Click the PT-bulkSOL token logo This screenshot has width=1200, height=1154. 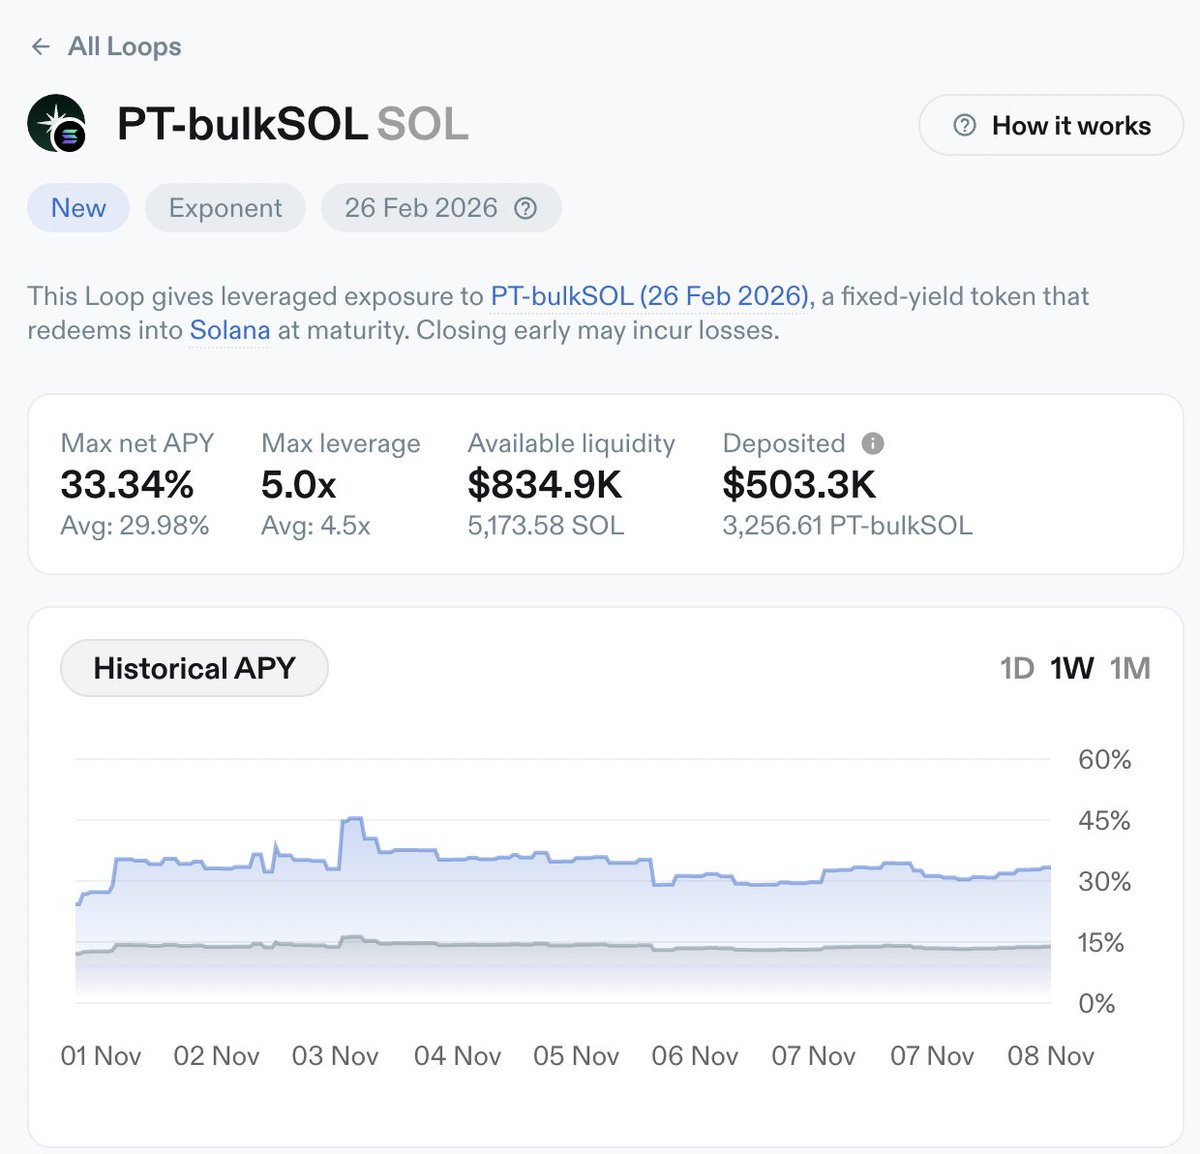click(57, 123)
